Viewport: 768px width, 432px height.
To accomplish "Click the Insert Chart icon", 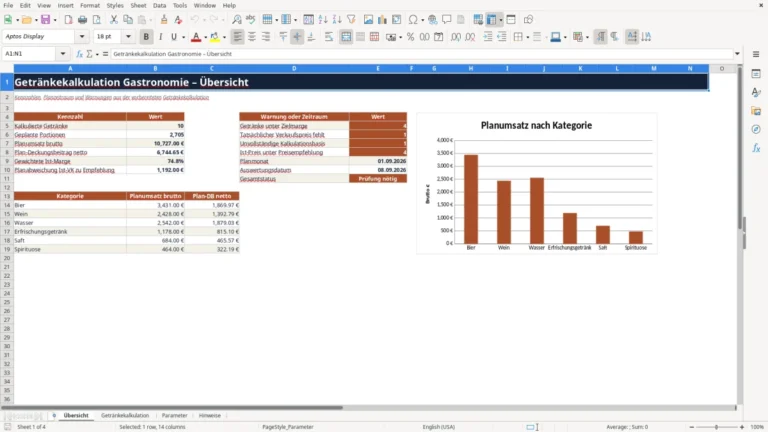I will pyautogui.click(x=383, y=20).
